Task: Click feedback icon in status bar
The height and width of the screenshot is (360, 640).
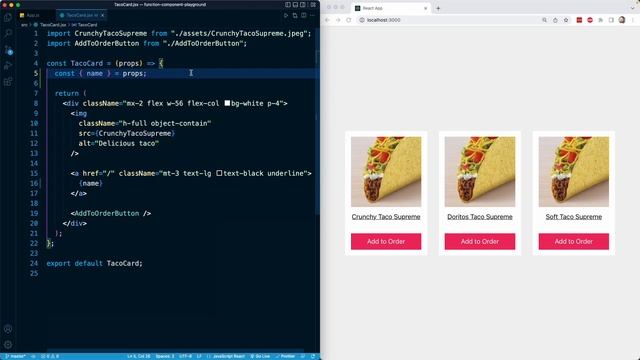Action: [303, 356]
